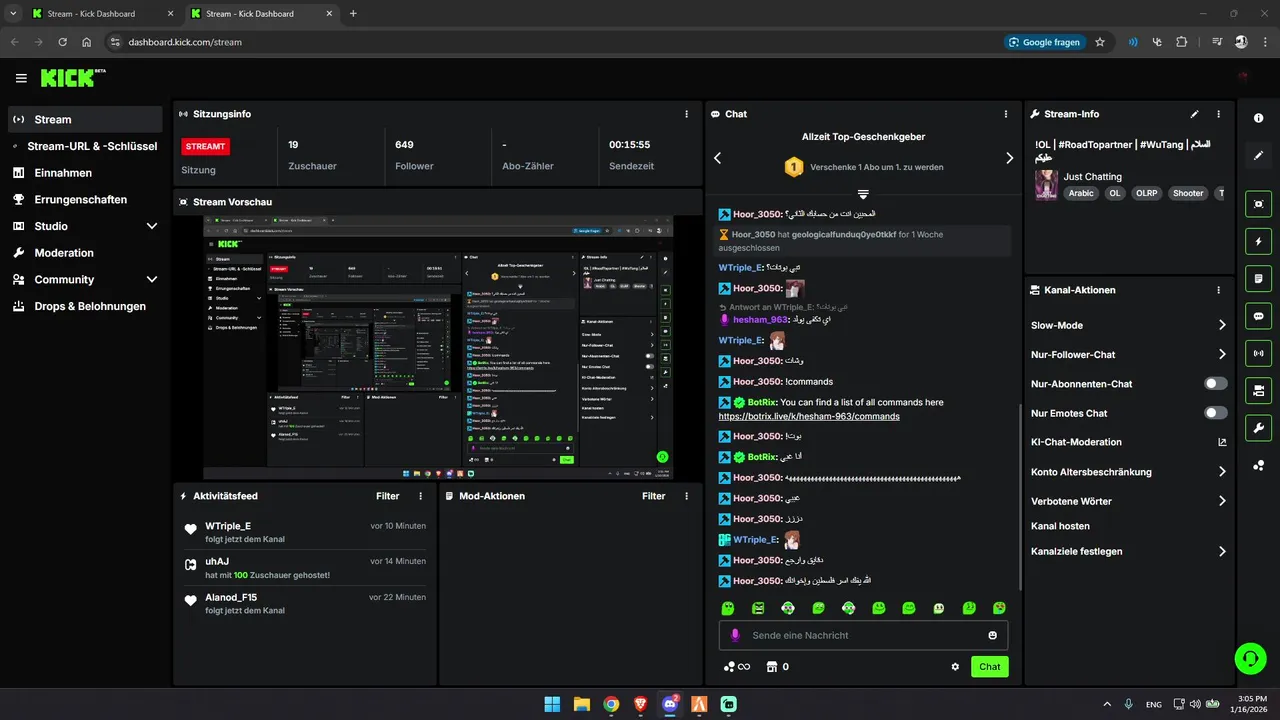Select the Arabic stream tag
This screenshot has height=720, width=1280.
[1080, 193]
